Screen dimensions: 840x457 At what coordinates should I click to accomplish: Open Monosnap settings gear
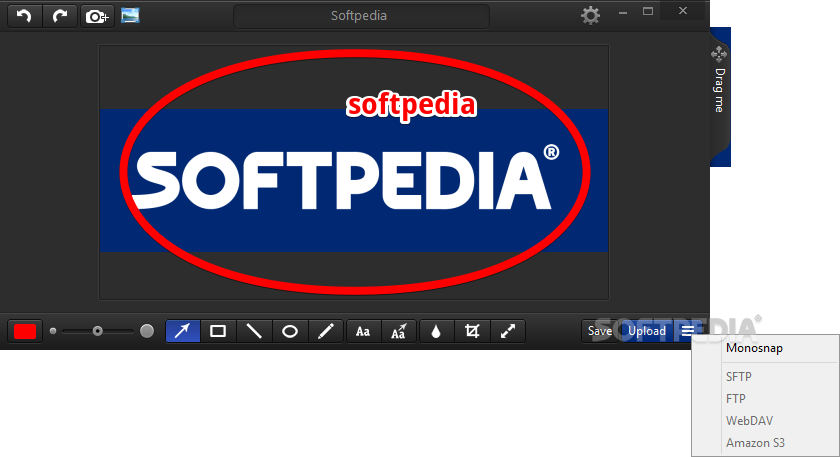pyautogui.click(x=590, y=15)
